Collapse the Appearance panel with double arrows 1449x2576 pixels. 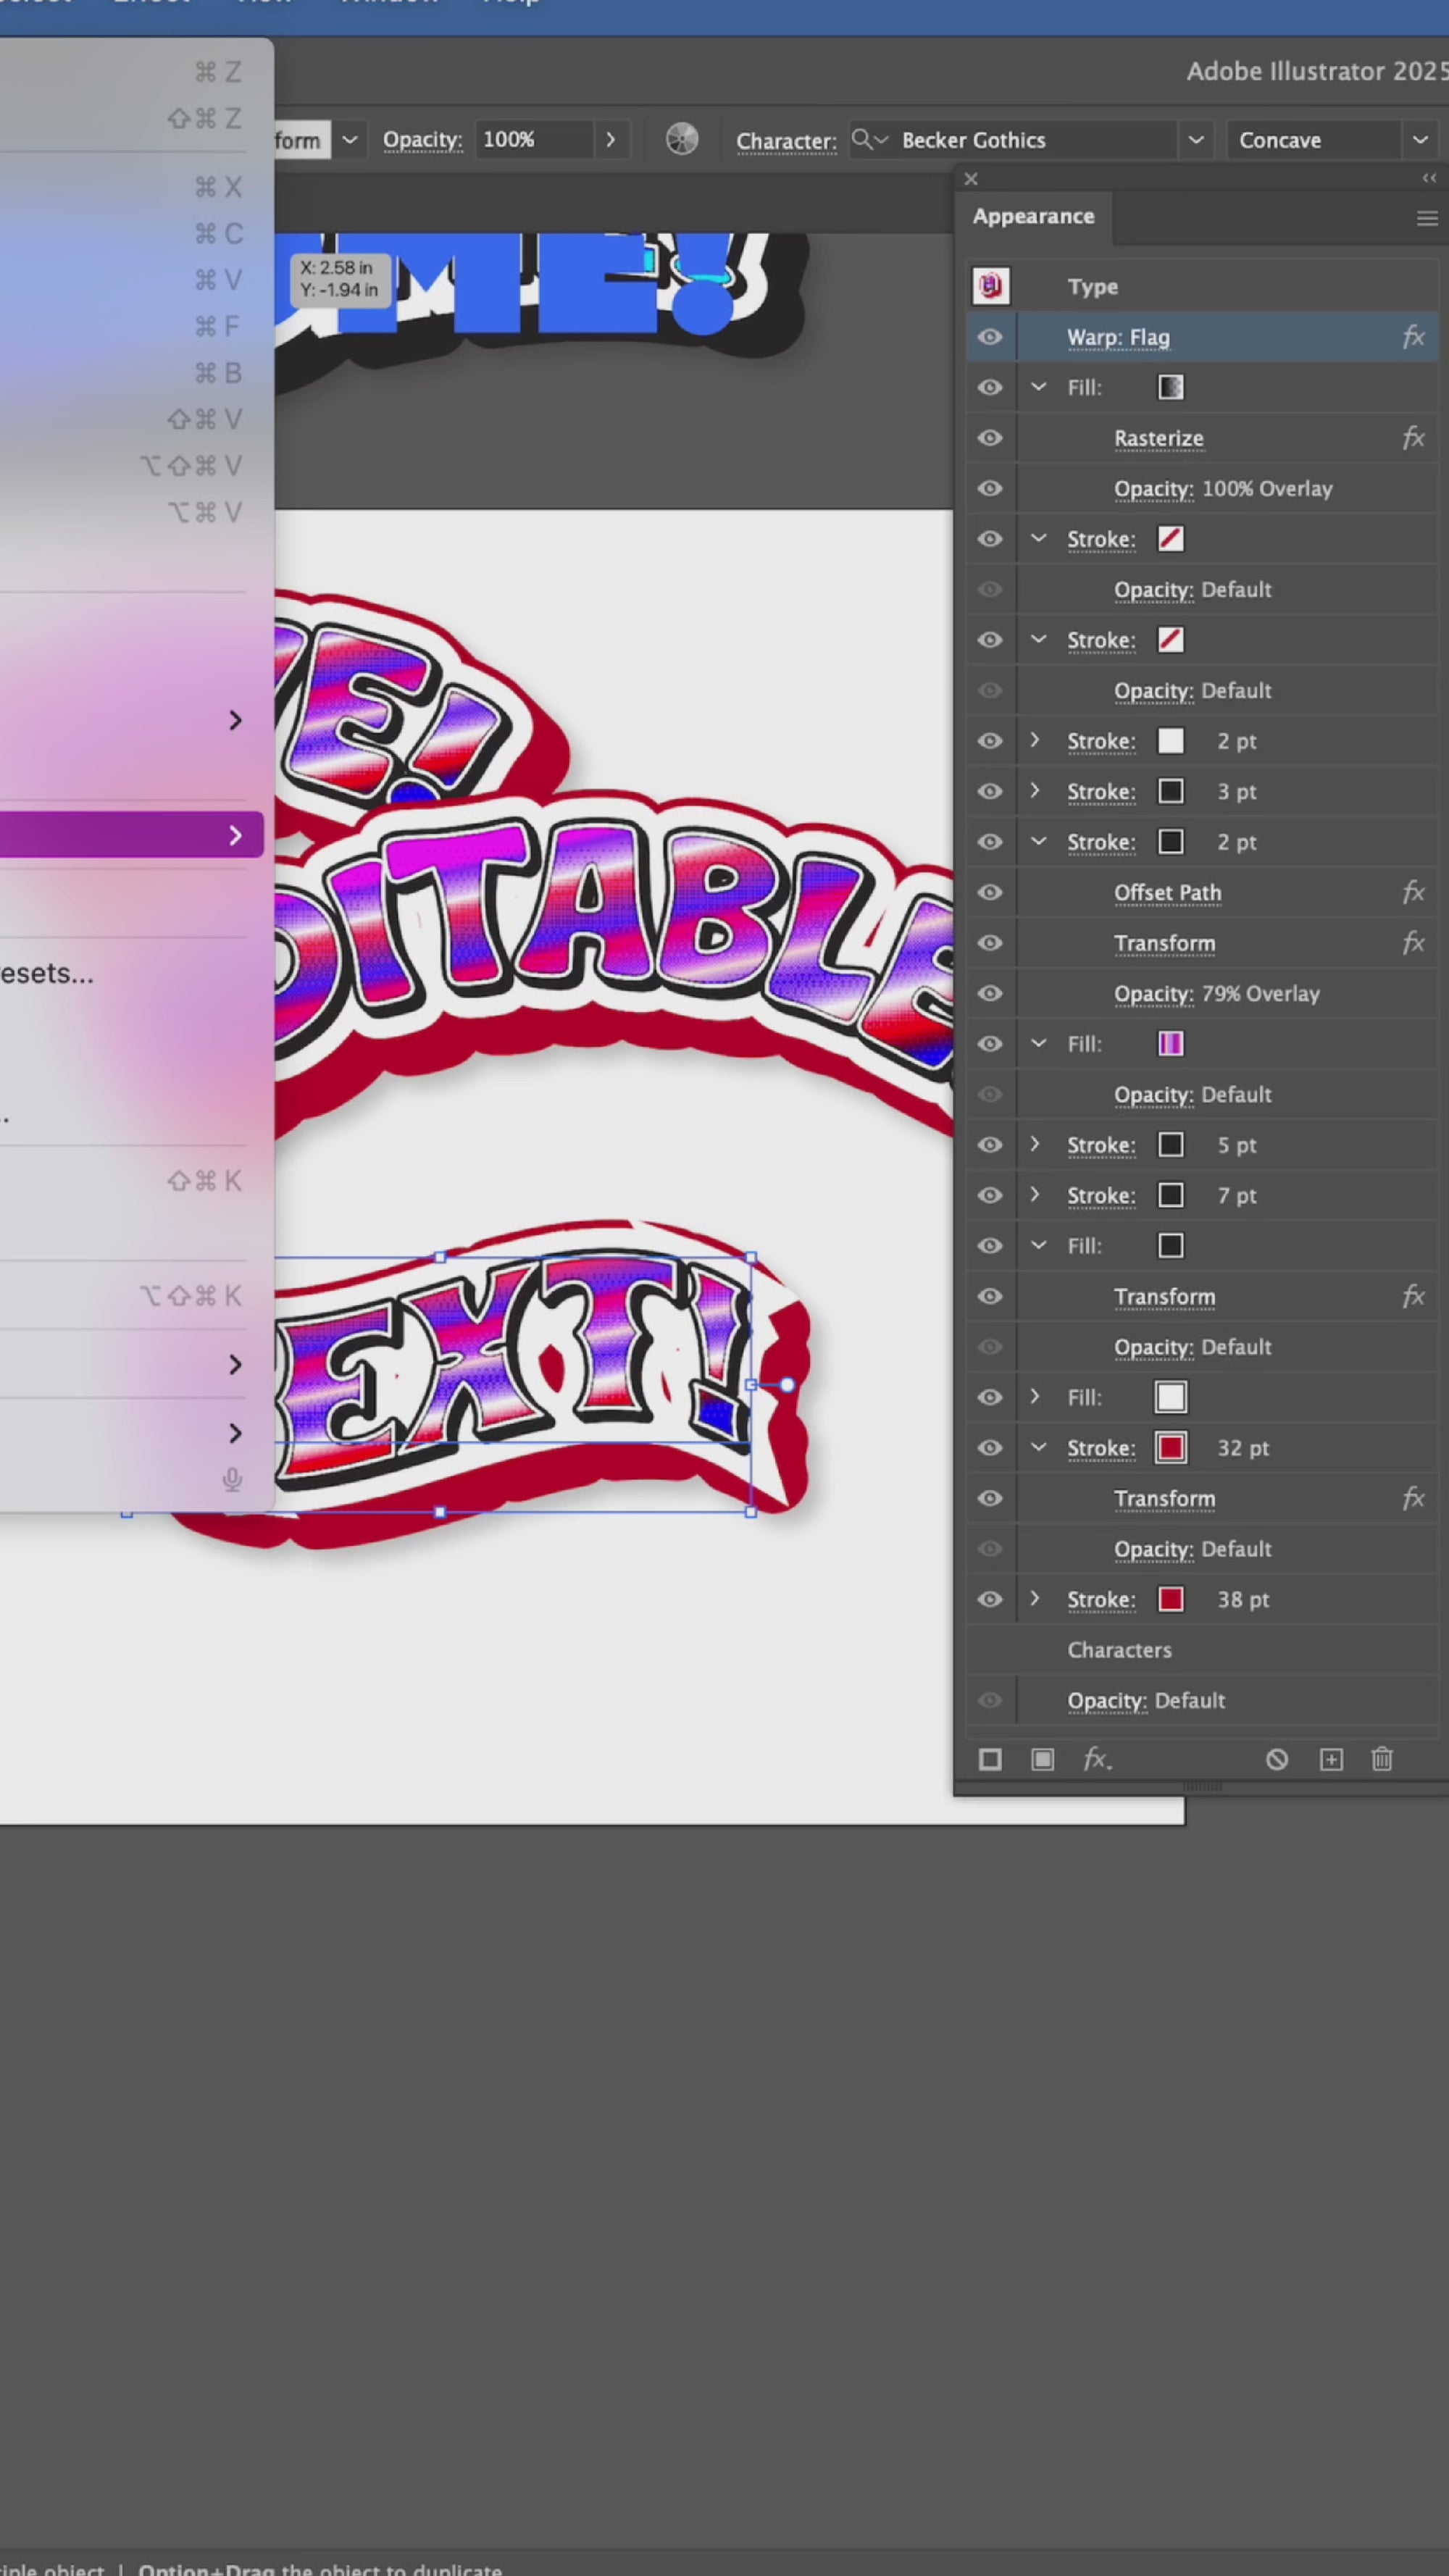[1429, 178]
